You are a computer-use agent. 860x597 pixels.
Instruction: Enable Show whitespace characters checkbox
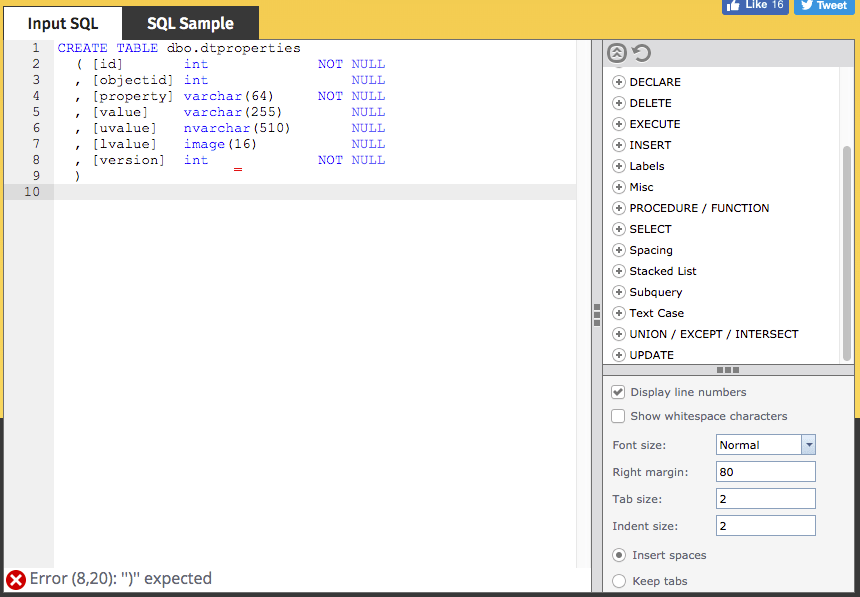(x=618, y=416)
